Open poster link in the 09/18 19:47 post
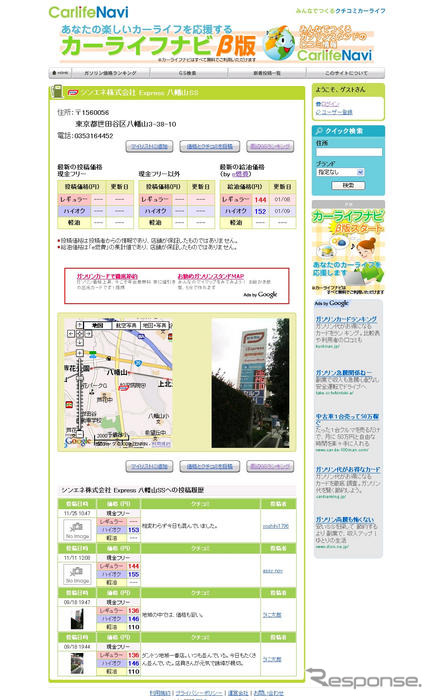433x700 pixels. click(272, 615)
